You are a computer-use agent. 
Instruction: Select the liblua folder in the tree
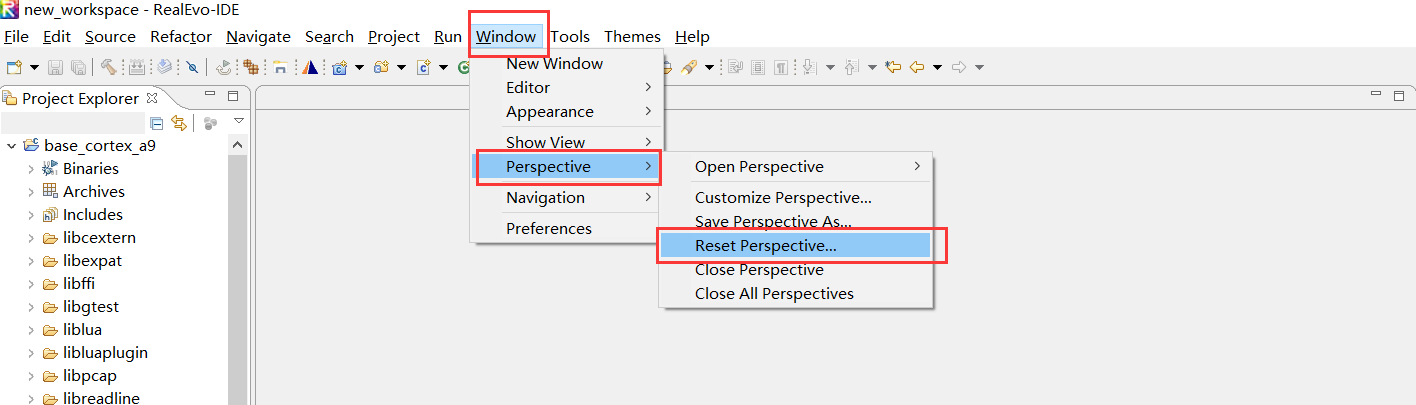pos(82,330)
